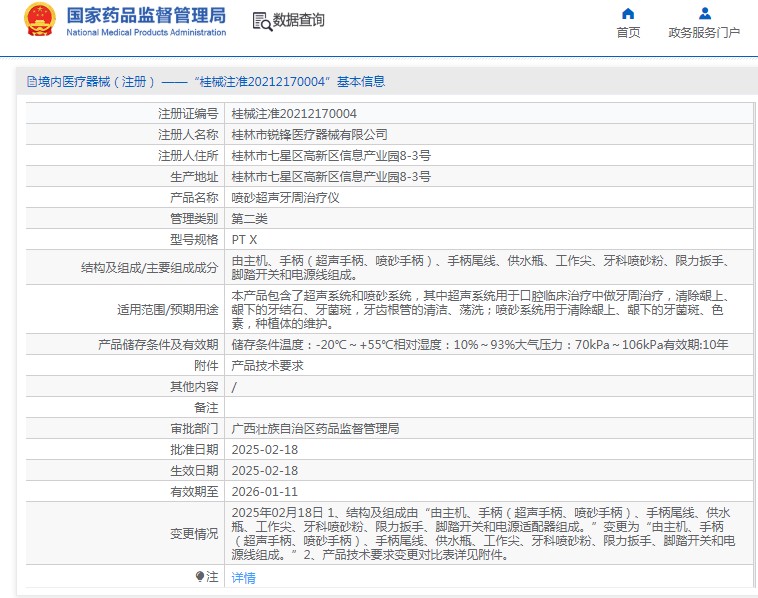Viewport: 758px width, 598px height.
Task: Click the bullet icon beside 注 label
Action: [x=200, y=577]
